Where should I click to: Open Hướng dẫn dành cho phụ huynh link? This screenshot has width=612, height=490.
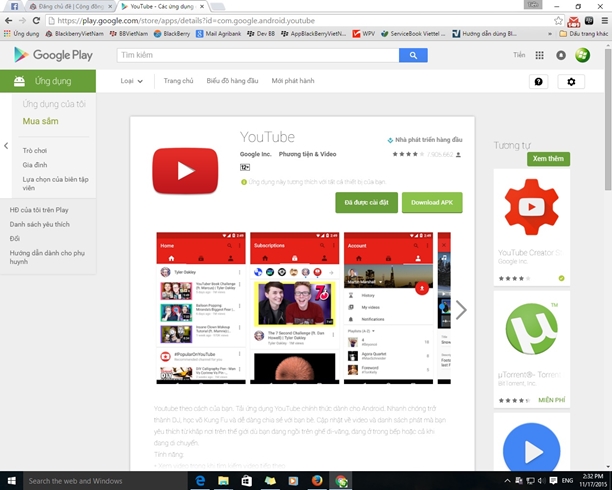[47, 257]
